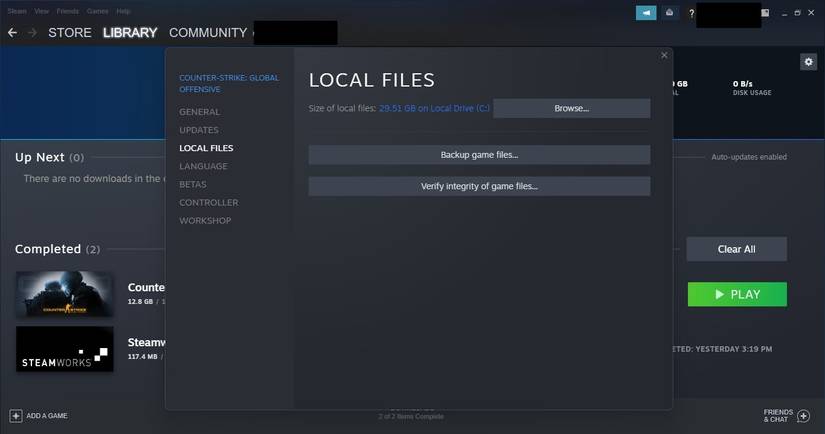Go forward with the right arrow
Viewport: 825px width, 434px height.
point(33,33)
